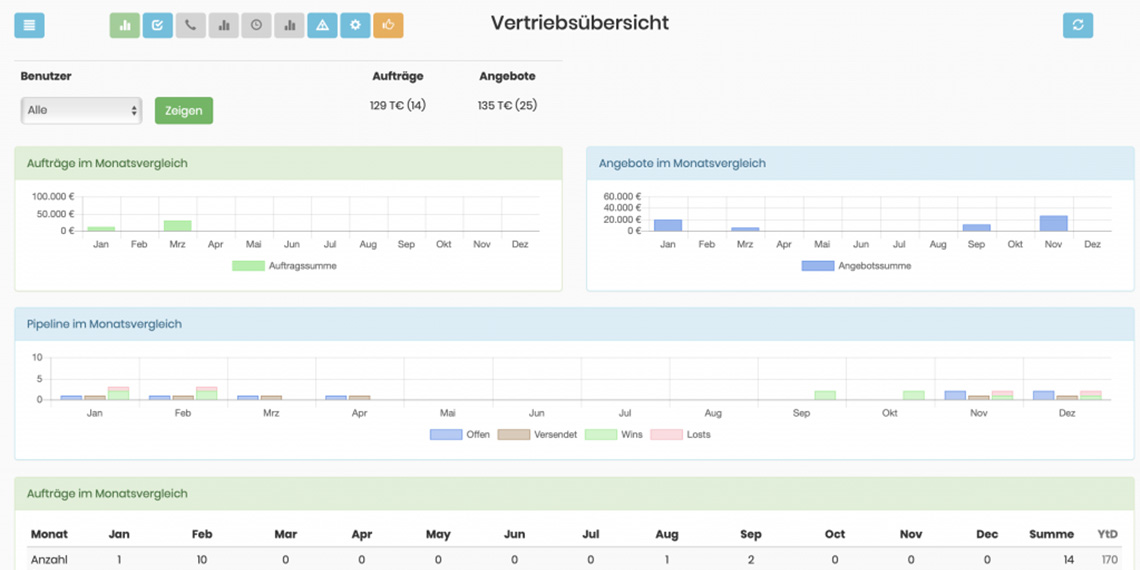Select gray bar chart icon left of clock
This screenshot has height=570, width=1140.
click(x=224, y=25)
